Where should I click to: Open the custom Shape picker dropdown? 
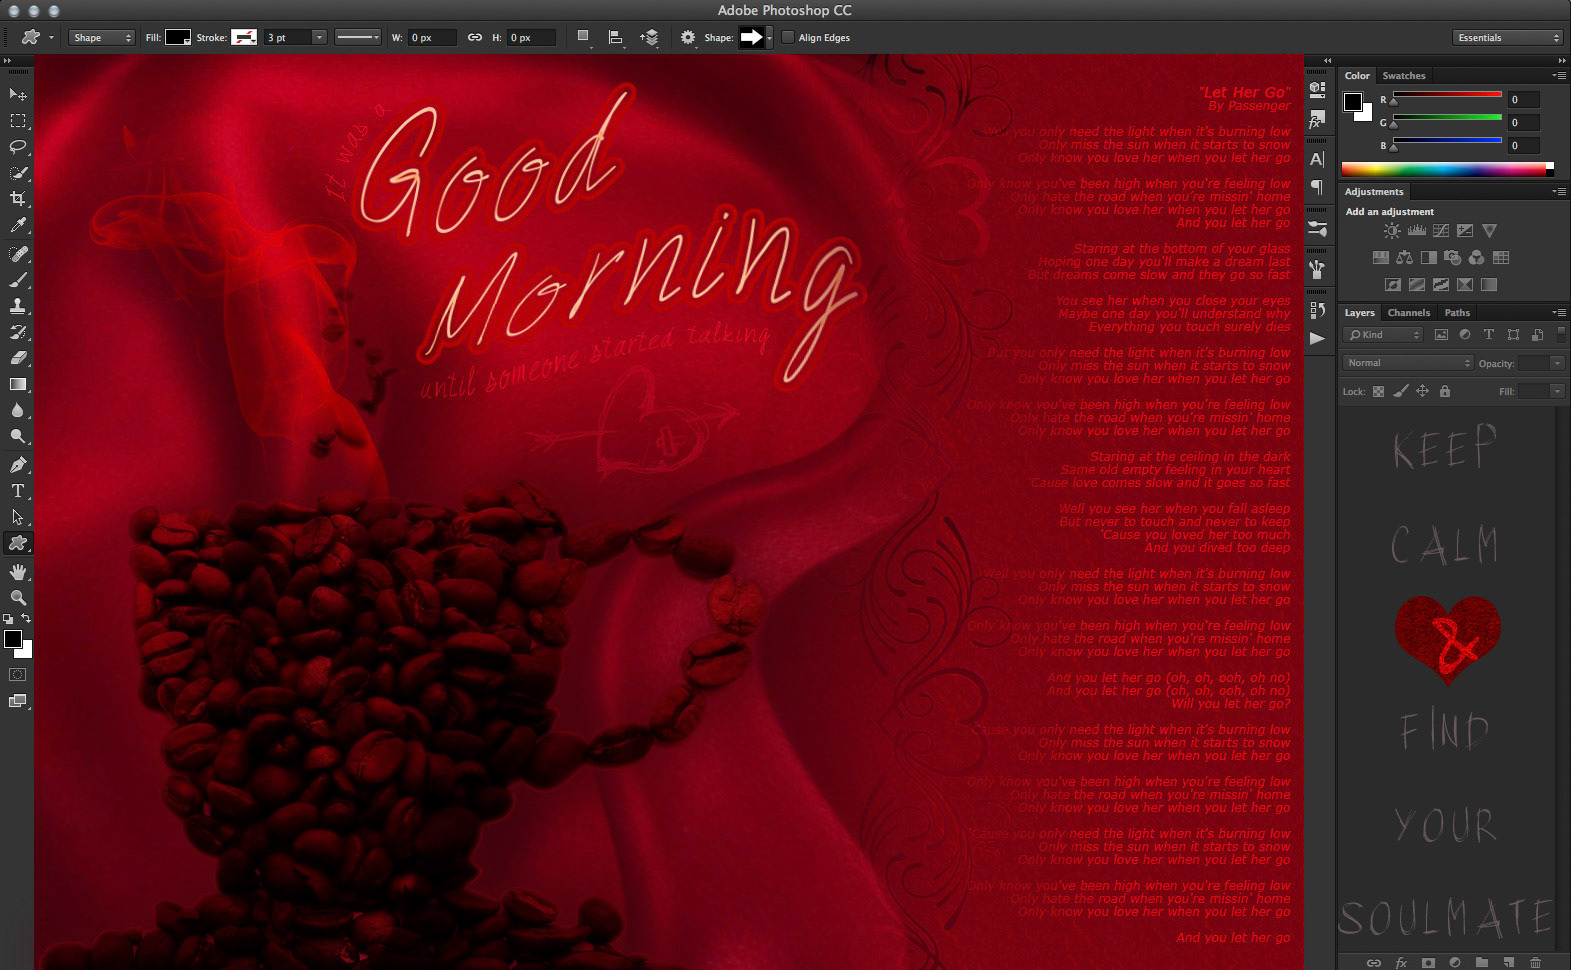click(769, 38)
